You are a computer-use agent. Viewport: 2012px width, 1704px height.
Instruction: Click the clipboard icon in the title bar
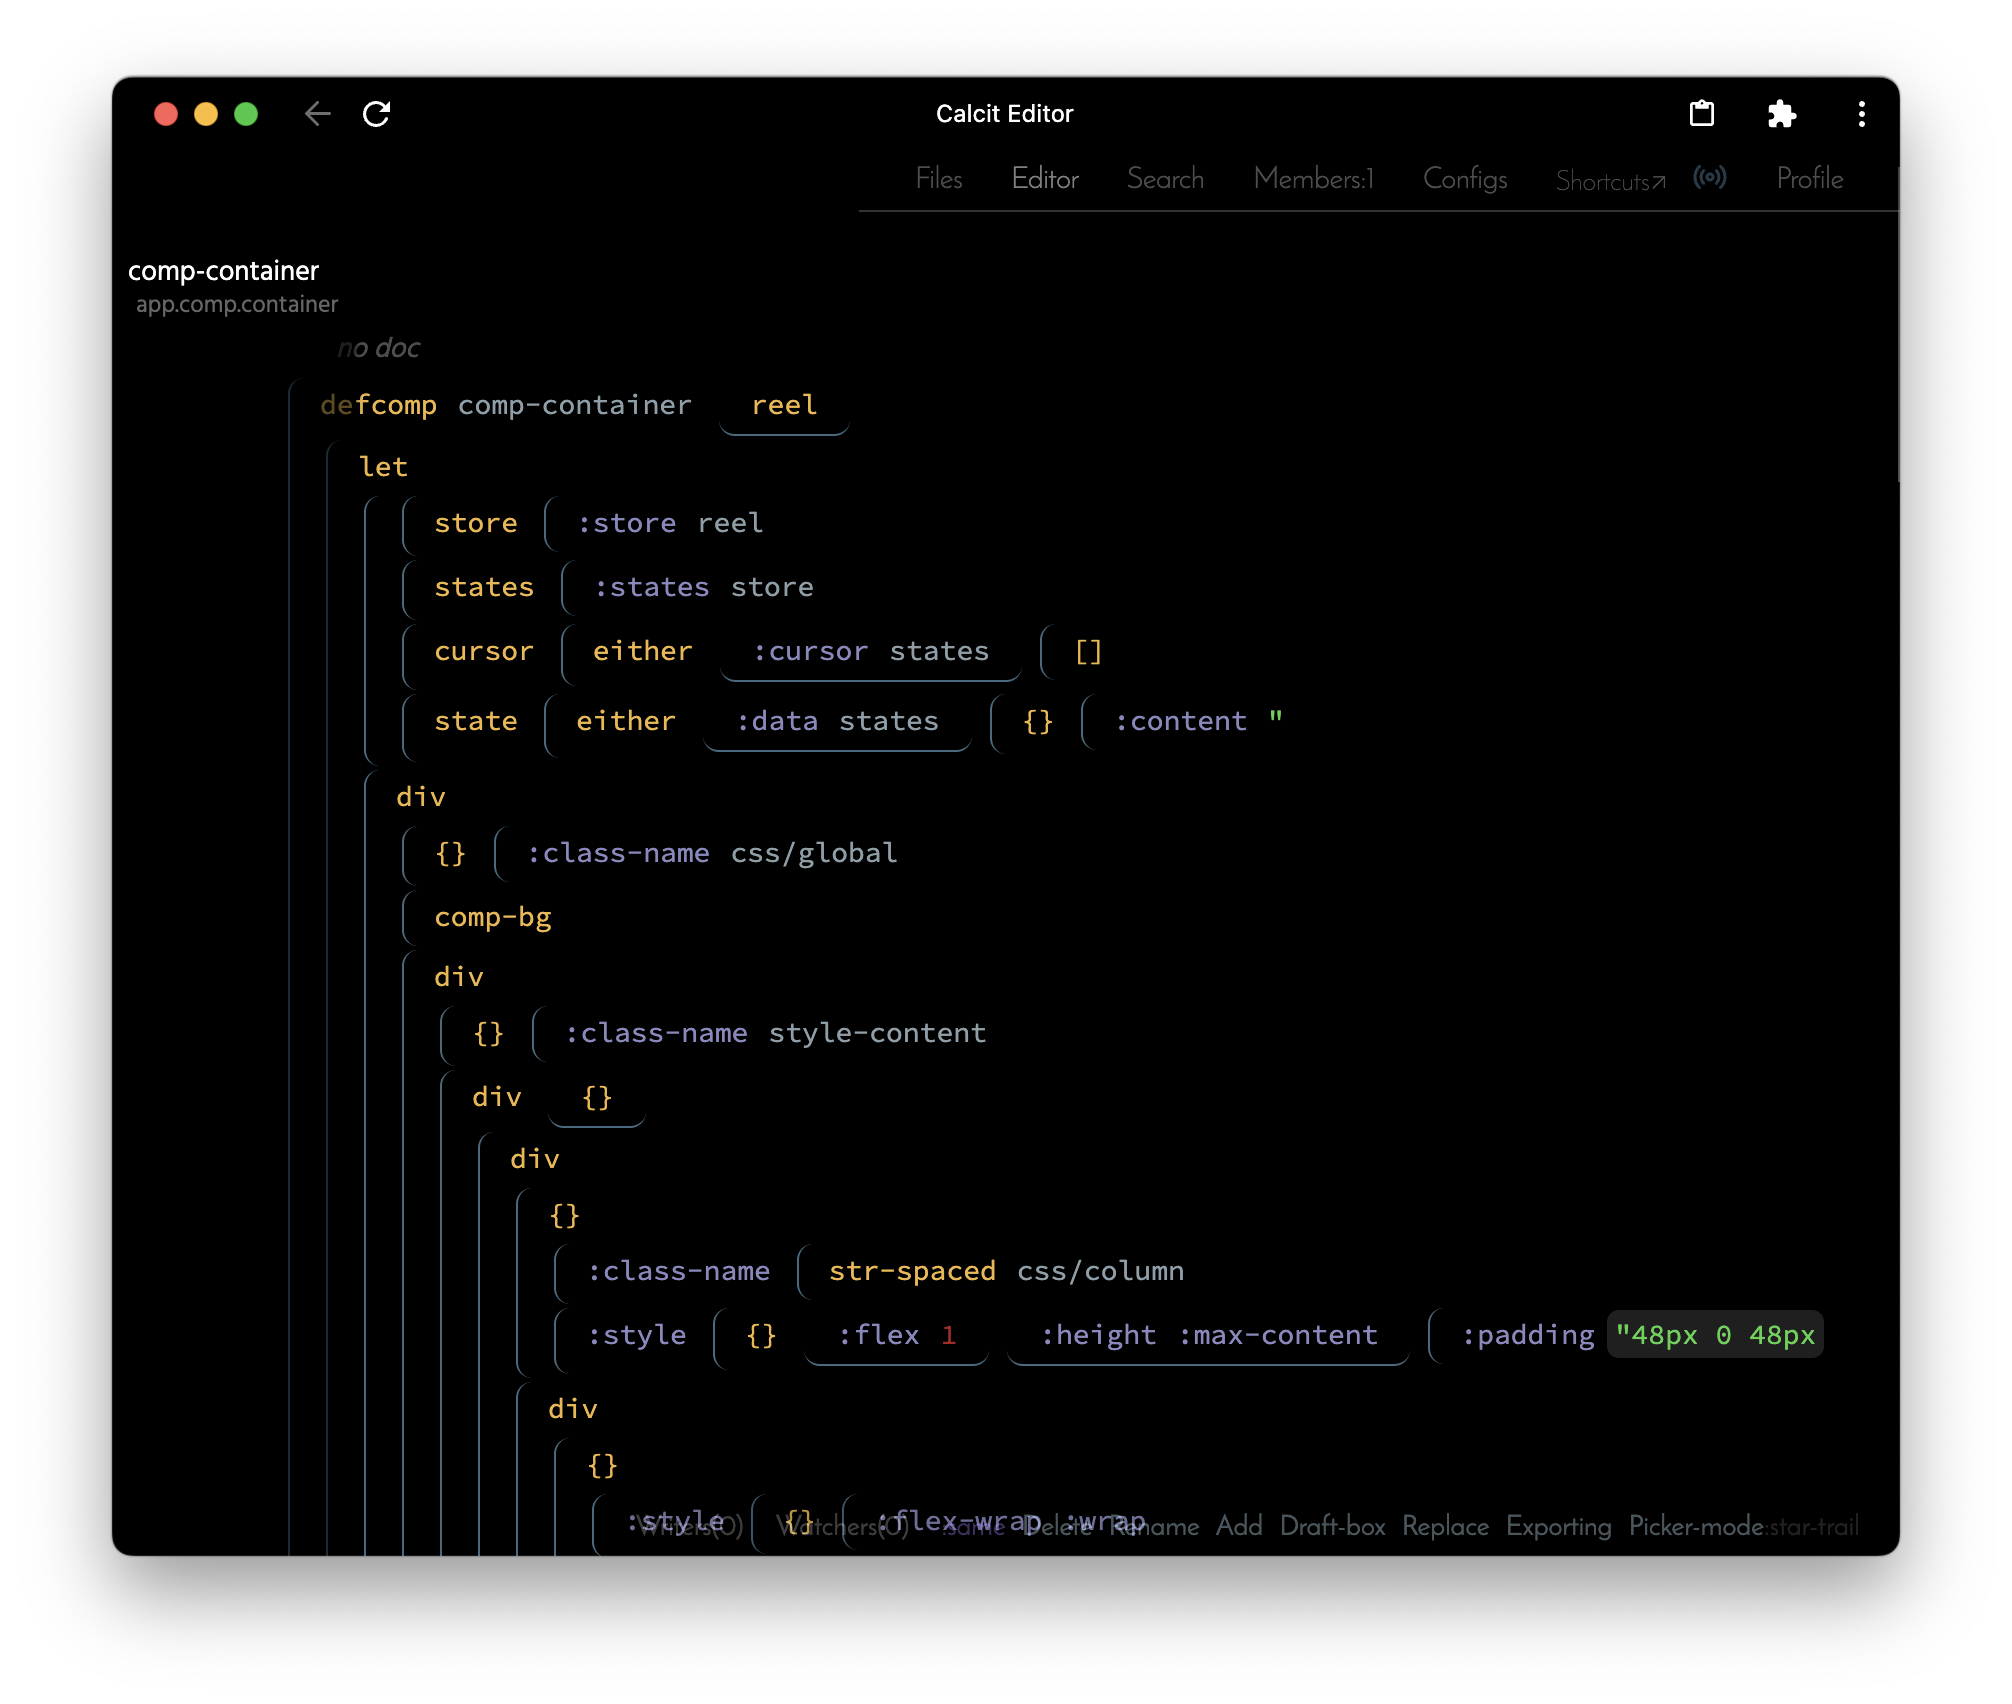[x=1704, y=114]
